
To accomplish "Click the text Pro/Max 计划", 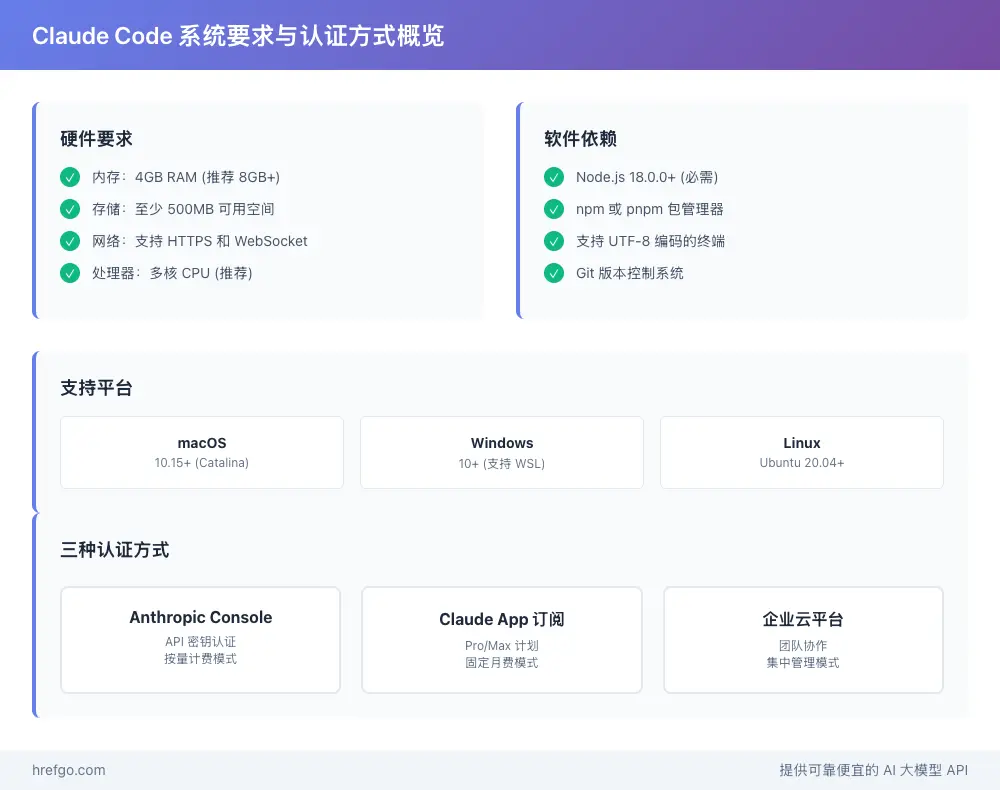I will click(502, 645).
